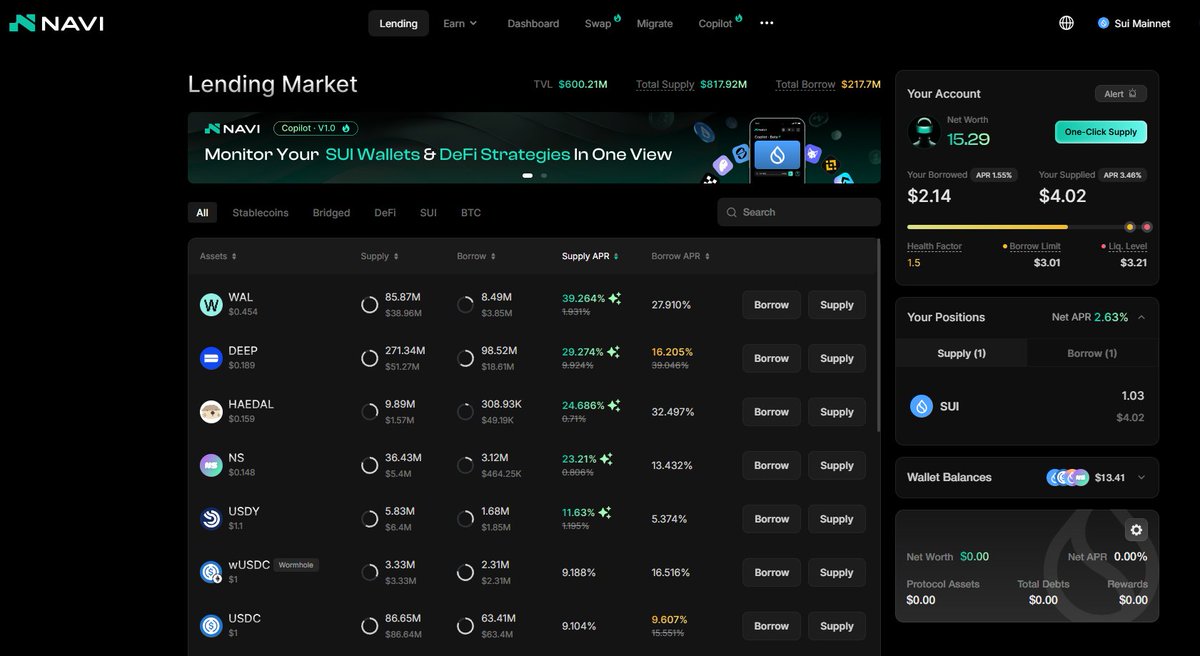Show the second banner slide indicator
Screen dimensions: 1200x656
point(544,175)
